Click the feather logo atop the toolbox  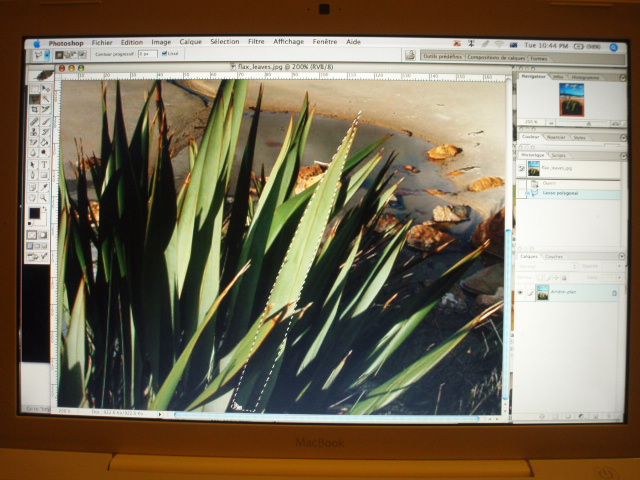pos(42,75)
